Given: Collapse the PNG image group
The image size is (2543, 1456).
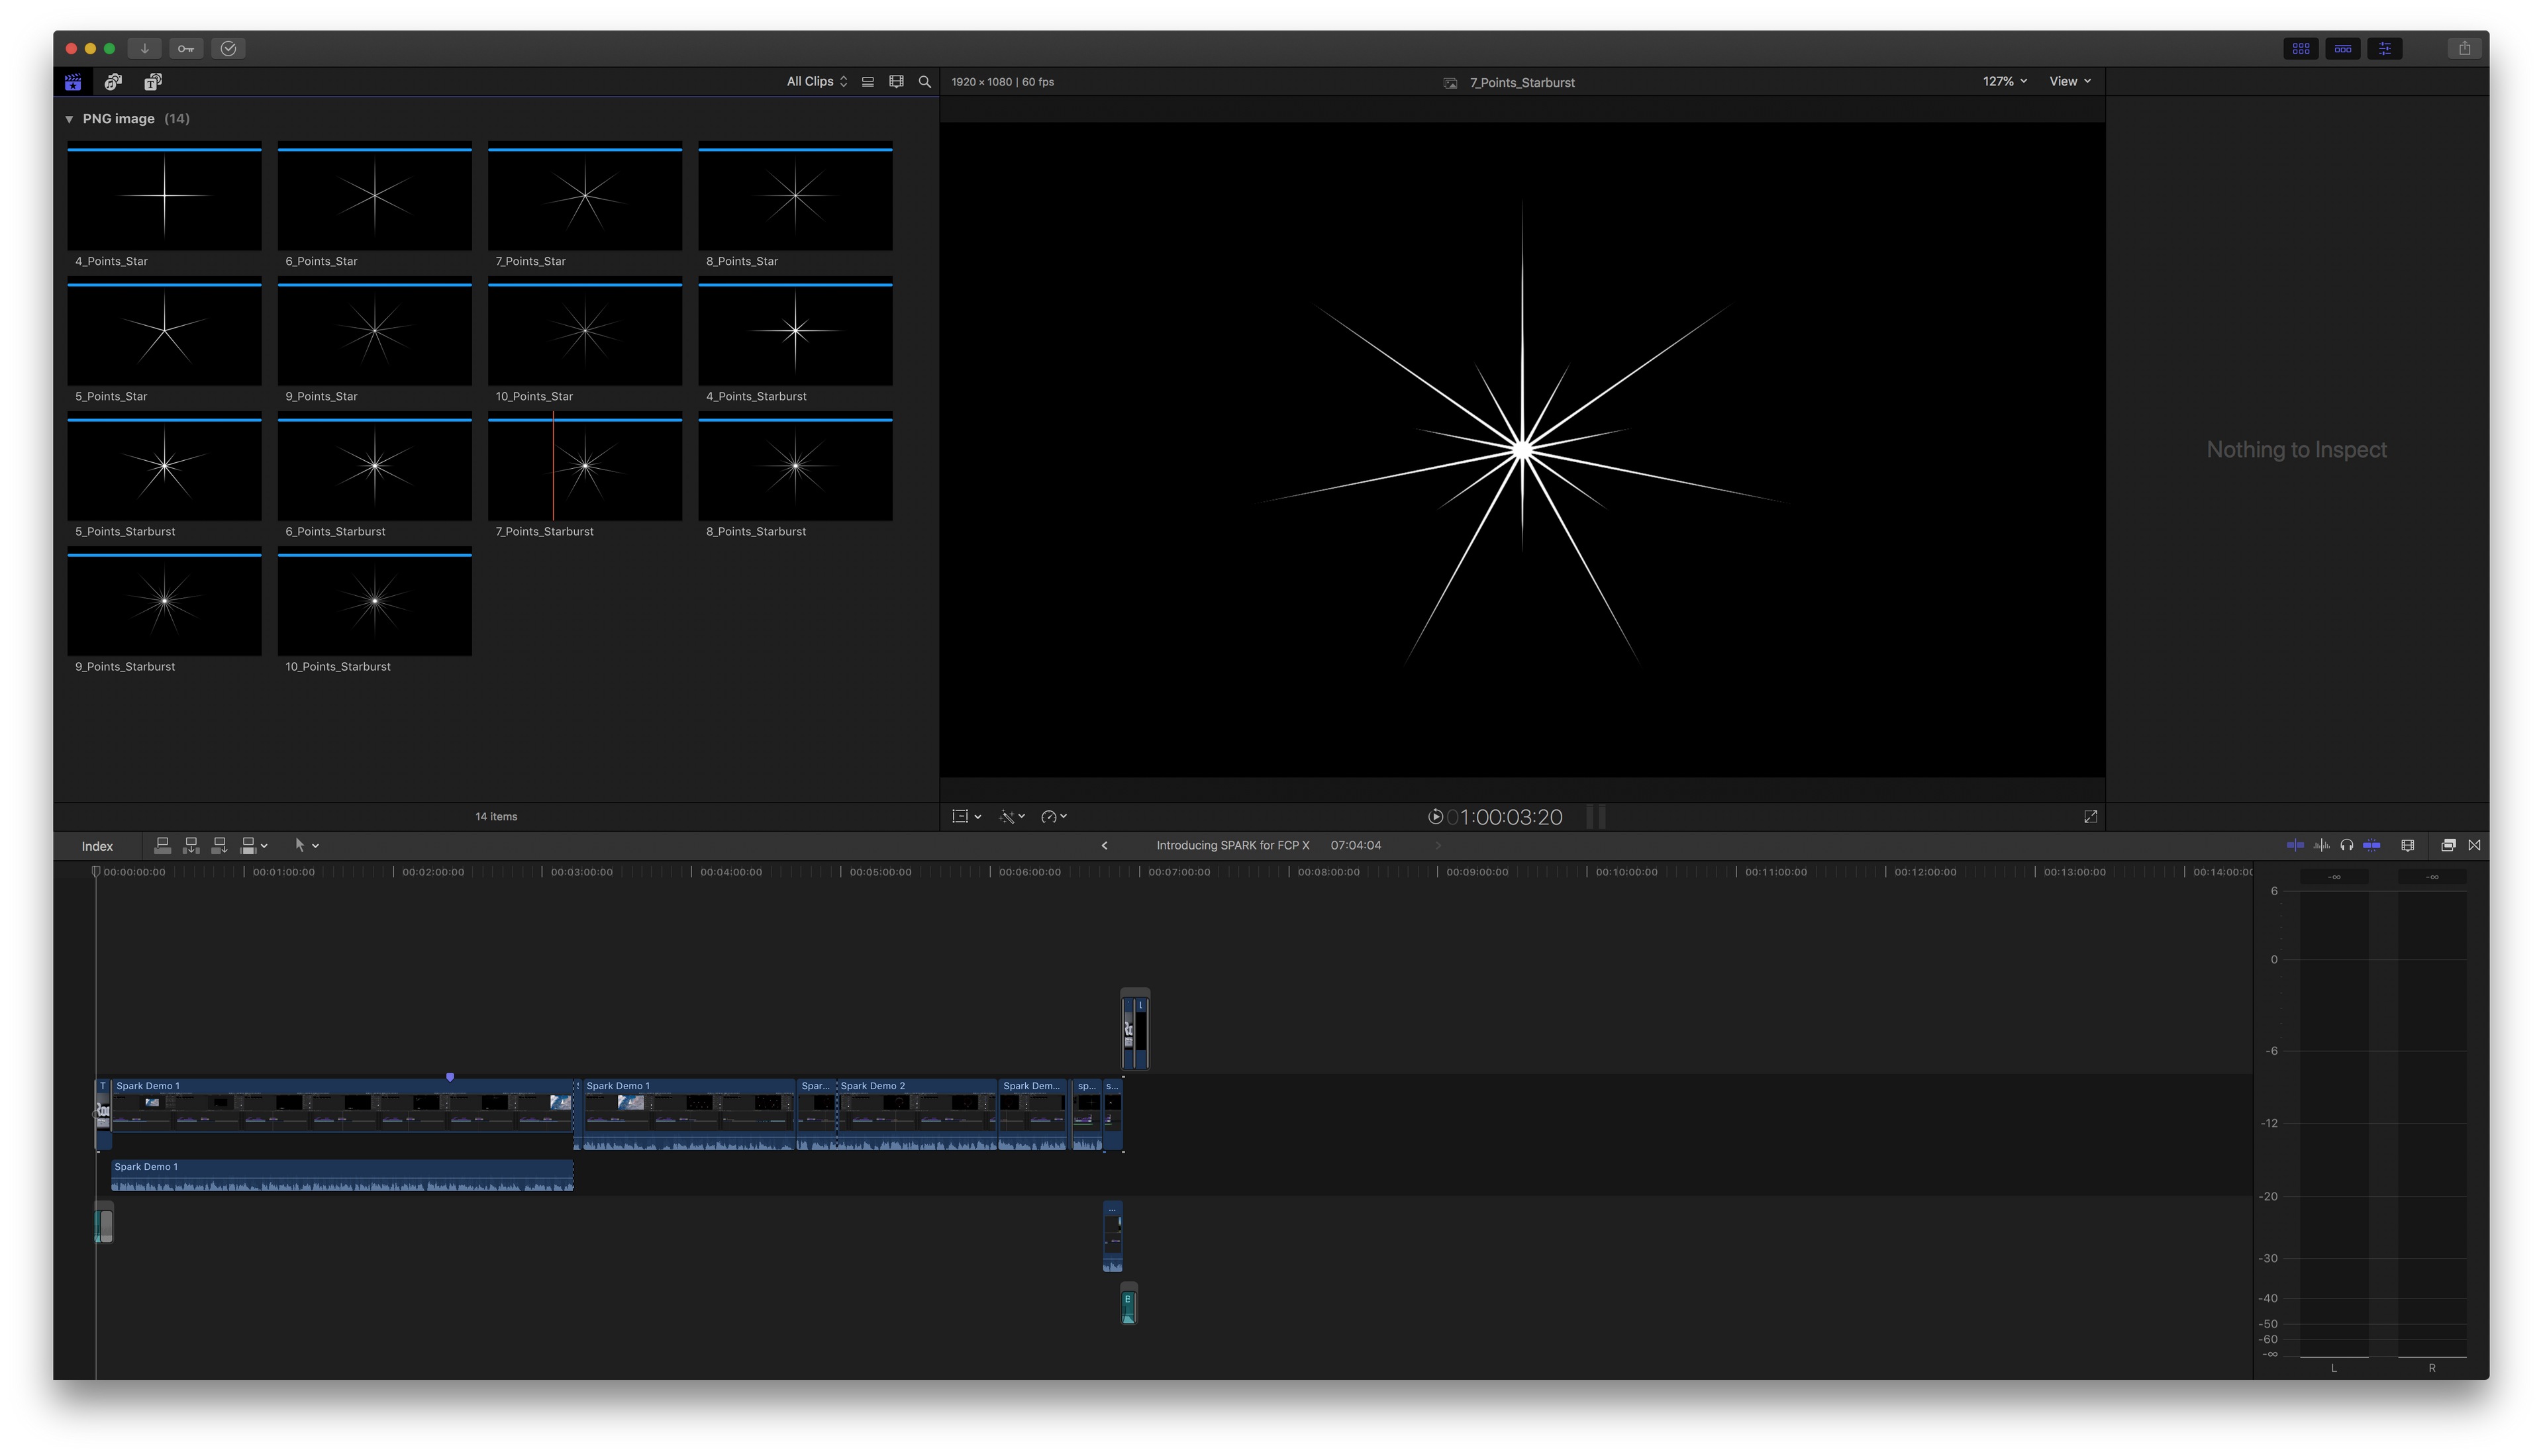Looking at the screenshot, I should pos(69,119).
